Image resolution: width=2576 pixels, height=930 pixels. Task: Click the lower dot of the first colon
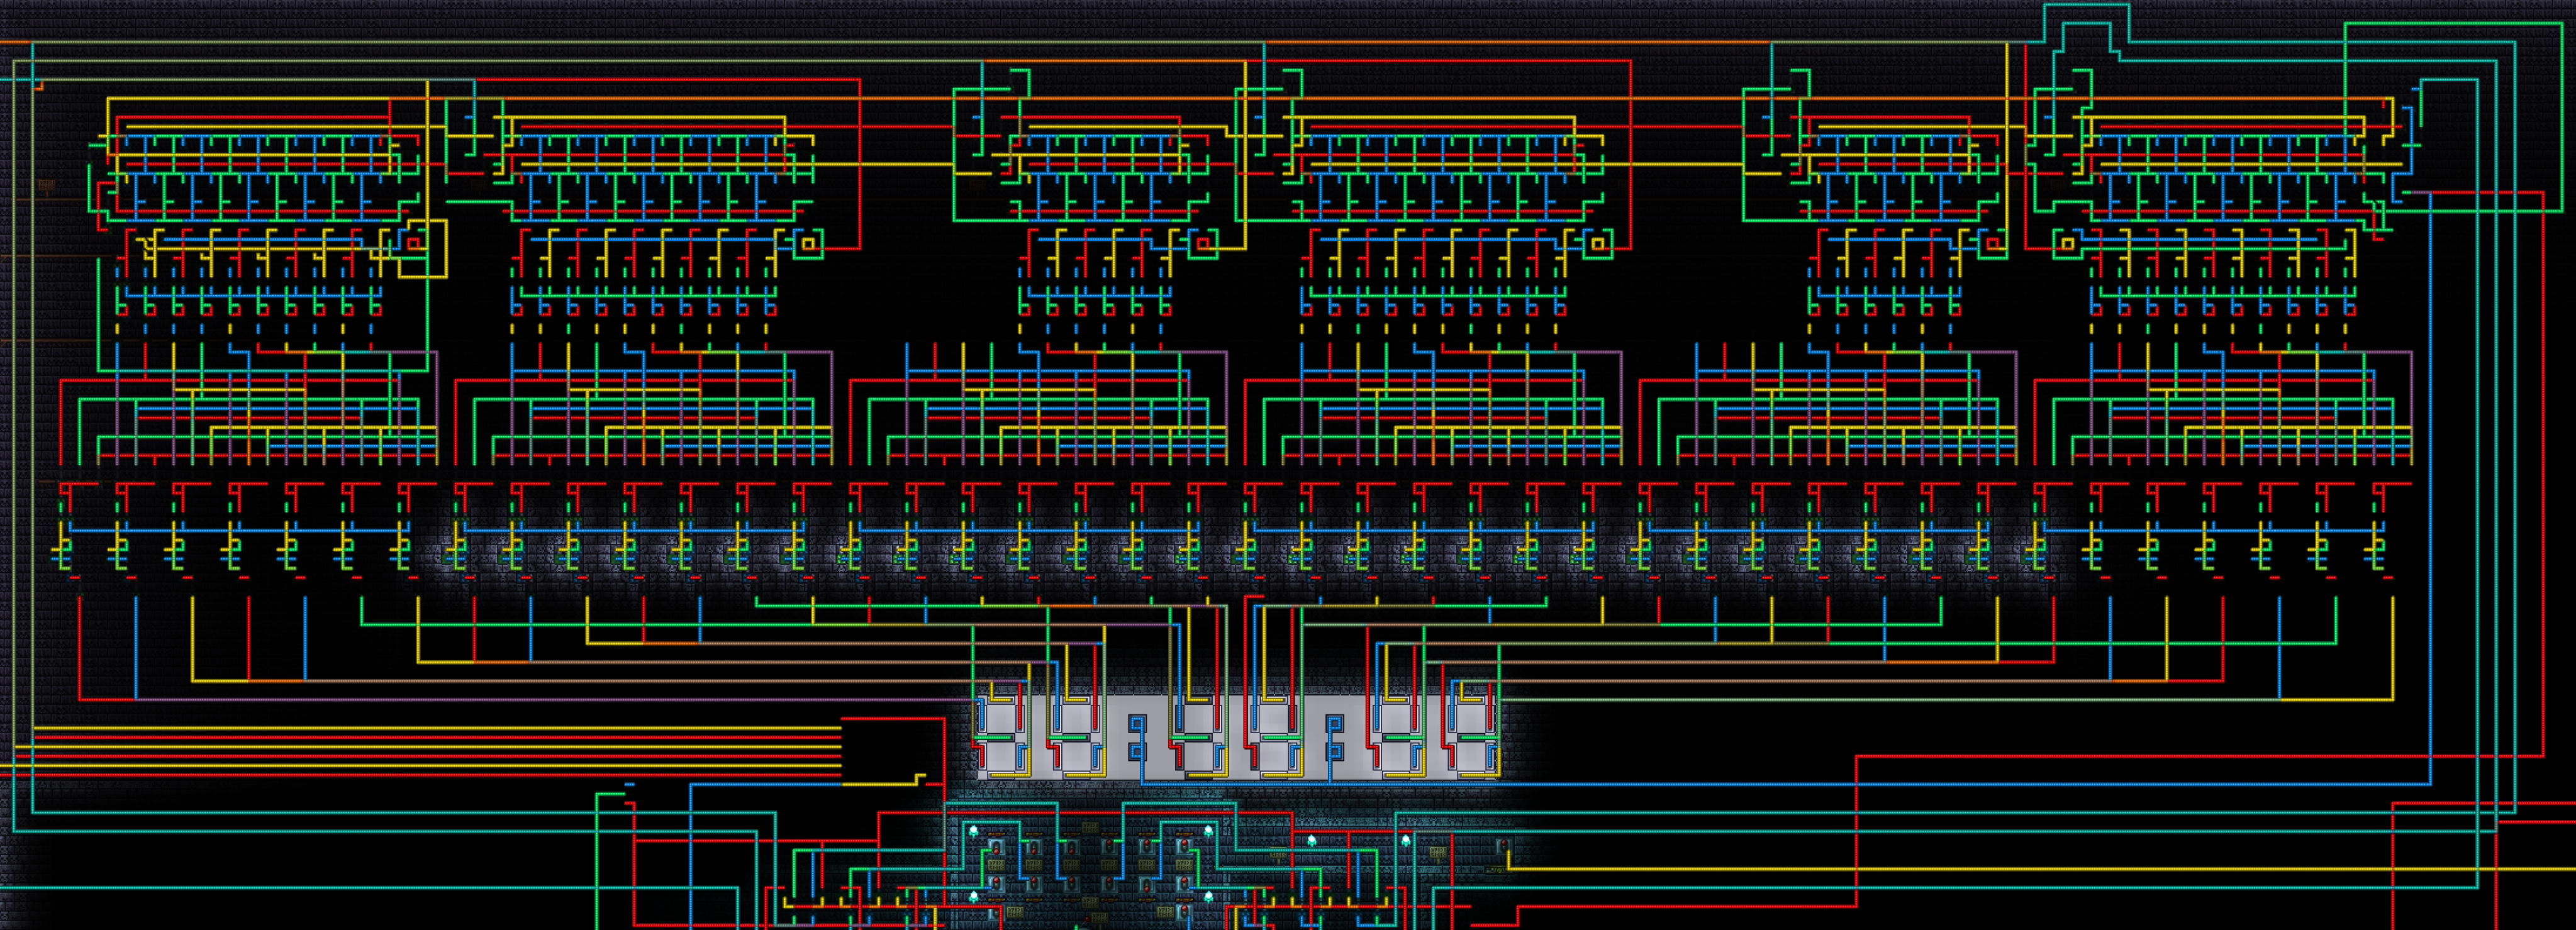(x=1138, y=752)
